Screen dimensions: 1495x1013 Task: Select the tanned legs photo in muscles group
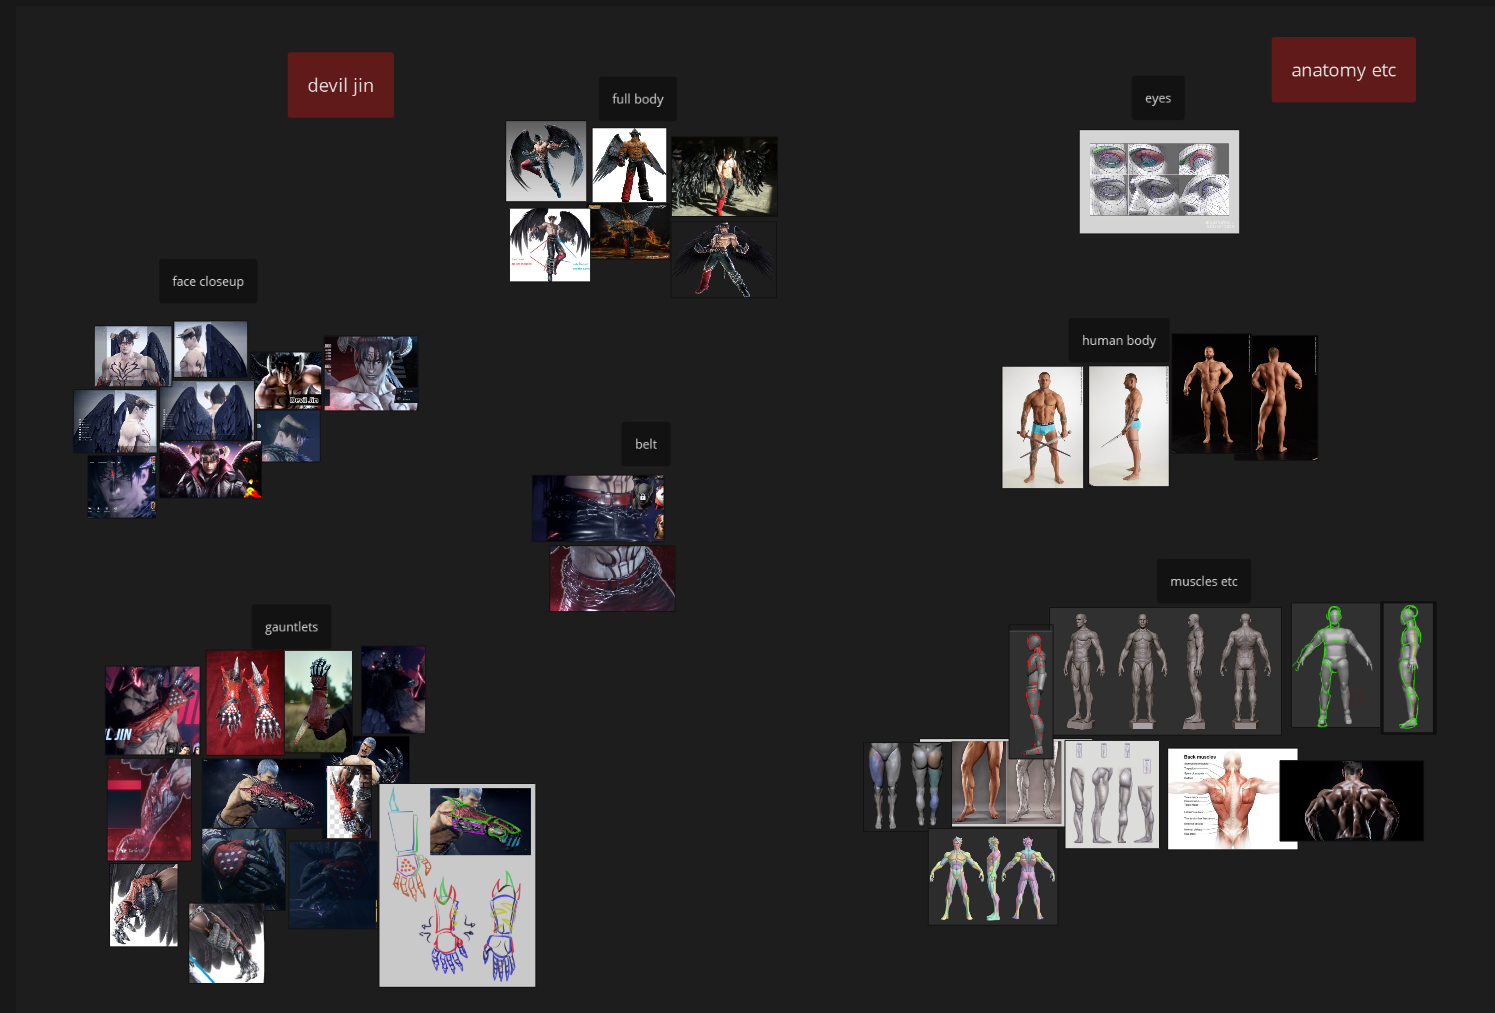(978, 782)
